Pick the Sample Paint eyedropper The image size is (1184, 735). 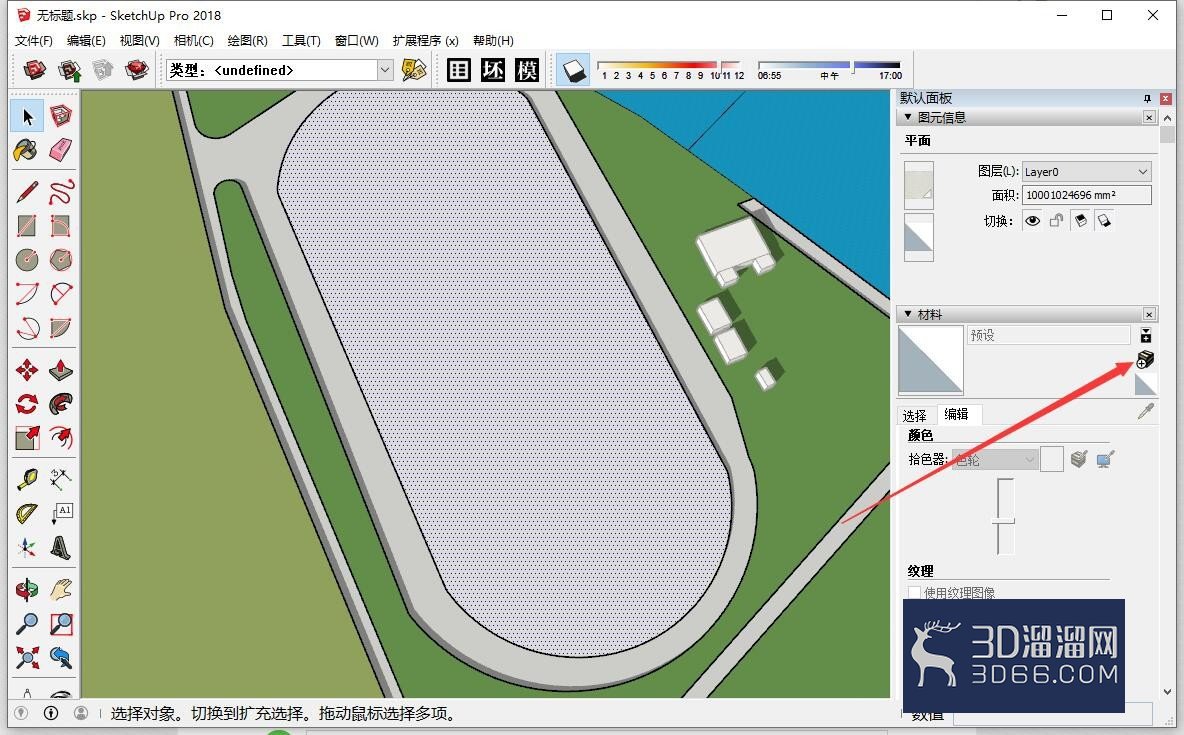(1145, 412)
